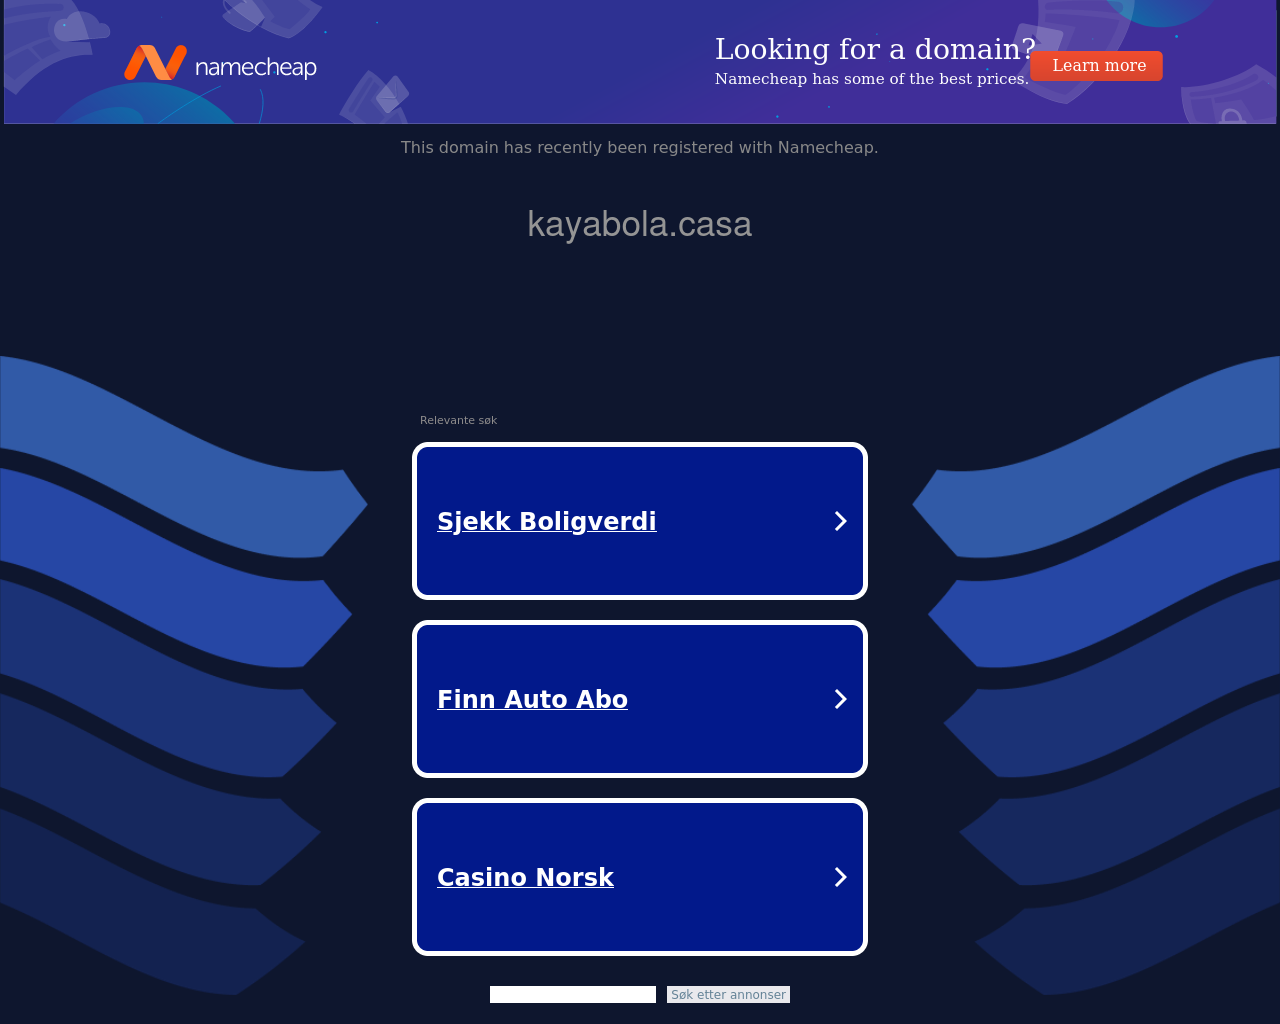Click the 'Looking for a domain?' headline

click(x=875, y=49)
